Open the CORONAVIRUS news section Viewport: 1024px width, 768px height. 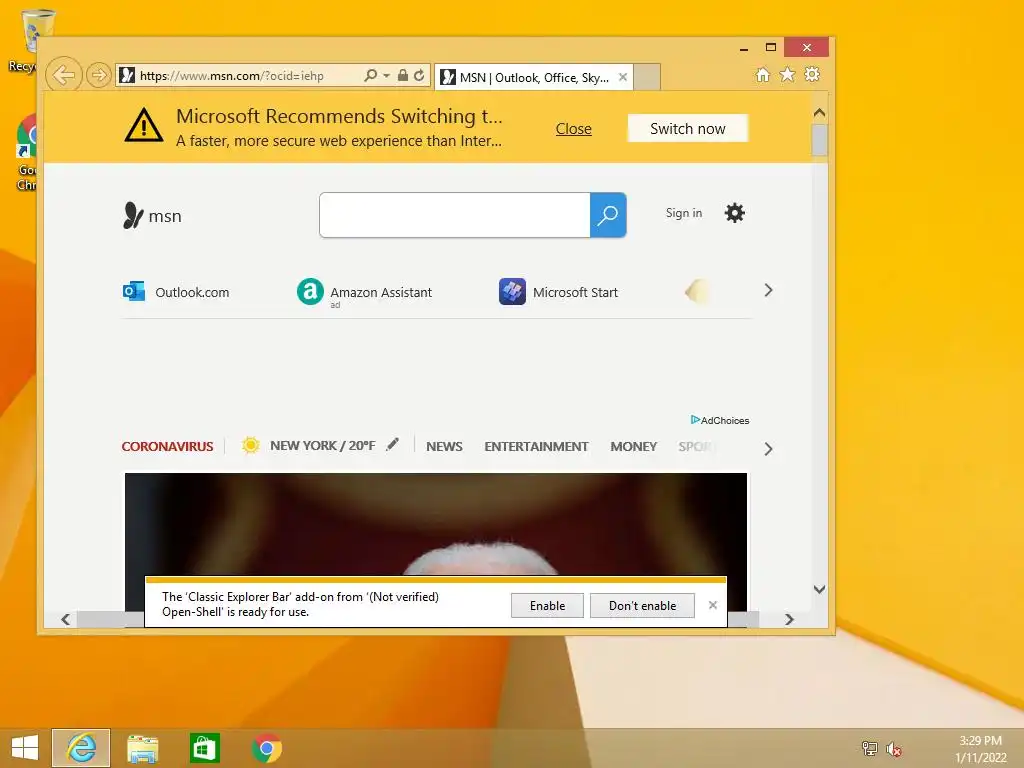[x=167, y=447]
